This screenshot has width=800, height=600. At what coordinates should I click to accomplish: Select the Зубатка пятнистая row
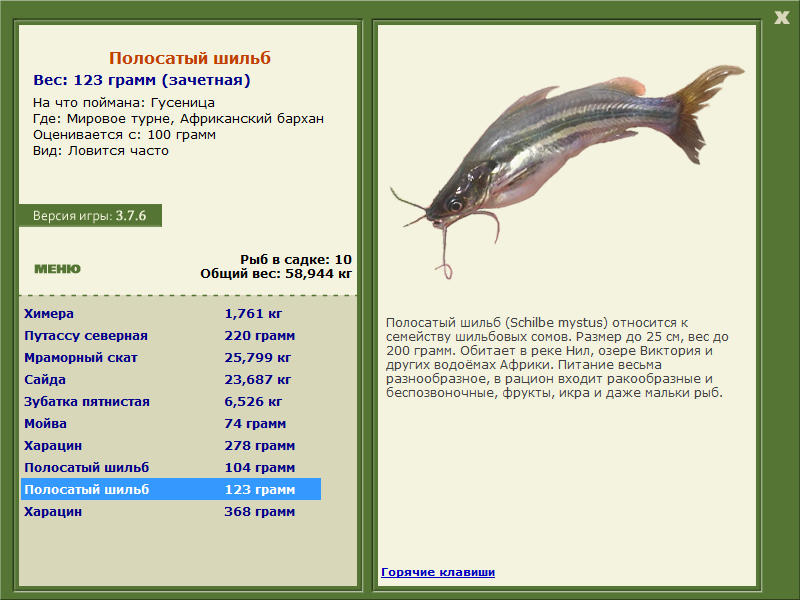point(171,402)
